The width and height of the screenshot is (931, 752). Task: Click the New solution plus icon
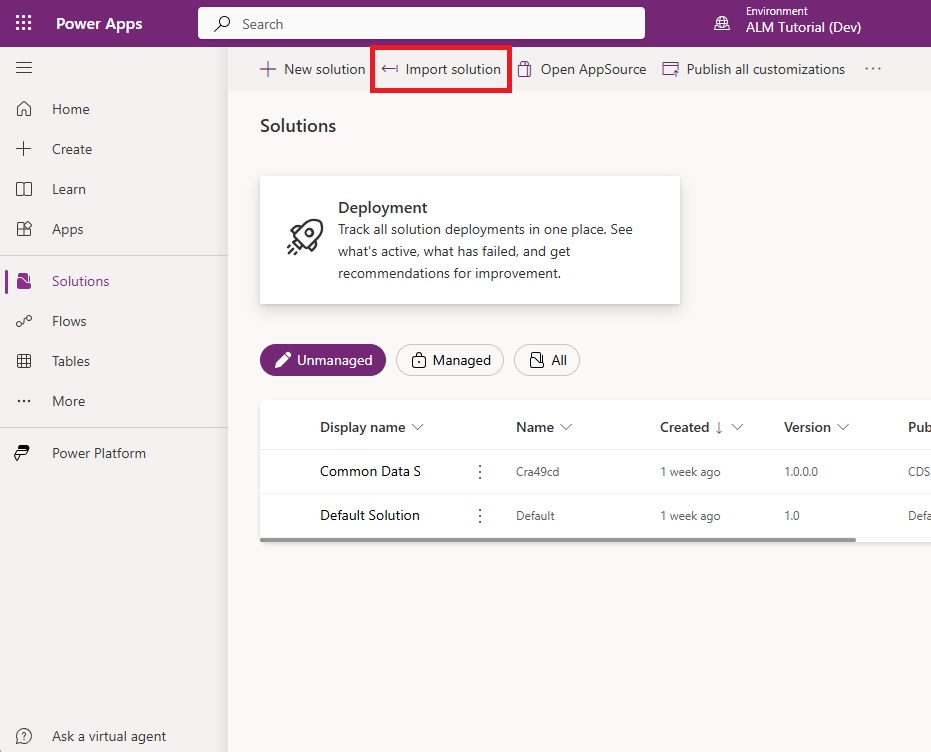coord(268,69)
